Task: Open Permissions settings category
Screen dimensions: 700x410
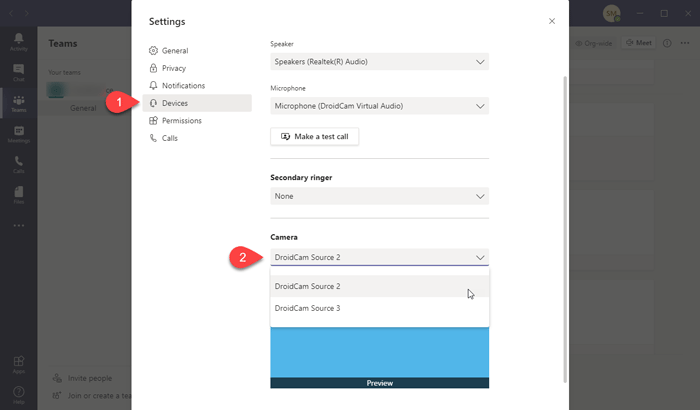Action: click(197, 121)
